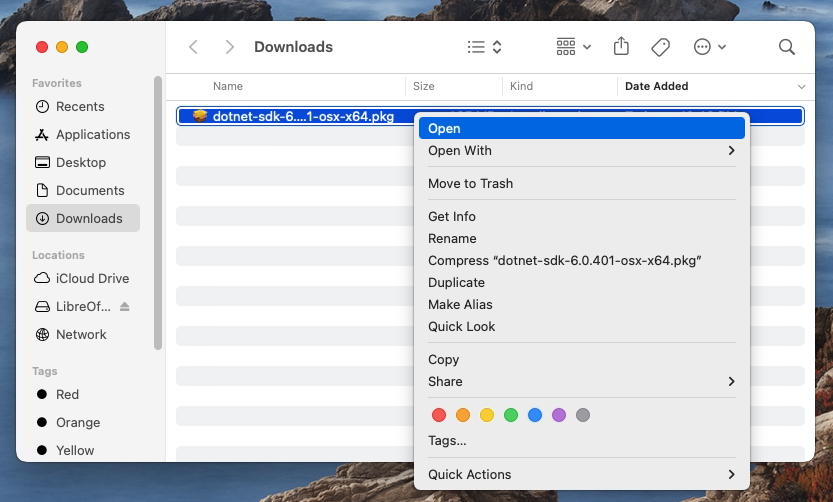Choose Tags... in the context menu
The width and height of the screenshot is (833, 502).
(x=582, y=441)
